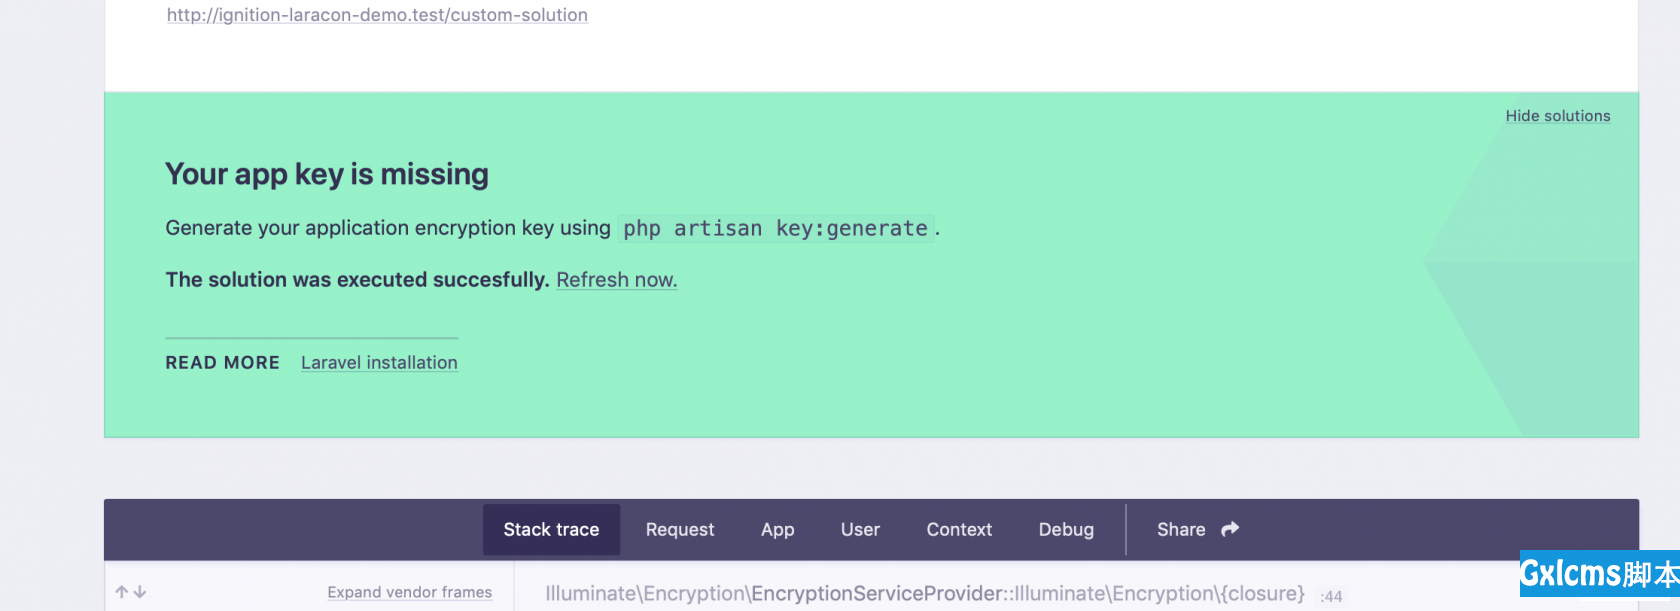This screenshot has width=1680, height=611.
Task: Open the Laravel installation link
Action: point(379,363)
